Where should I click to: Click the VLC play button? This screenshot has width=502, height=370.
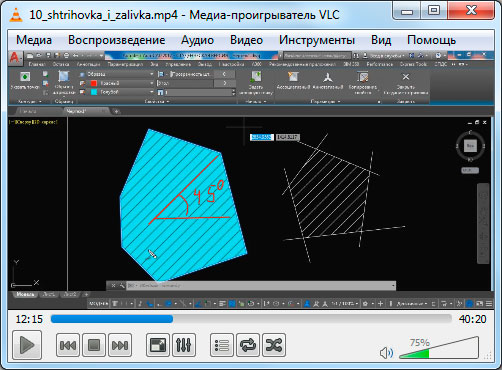pyautogui.click(x=27, y=345)
